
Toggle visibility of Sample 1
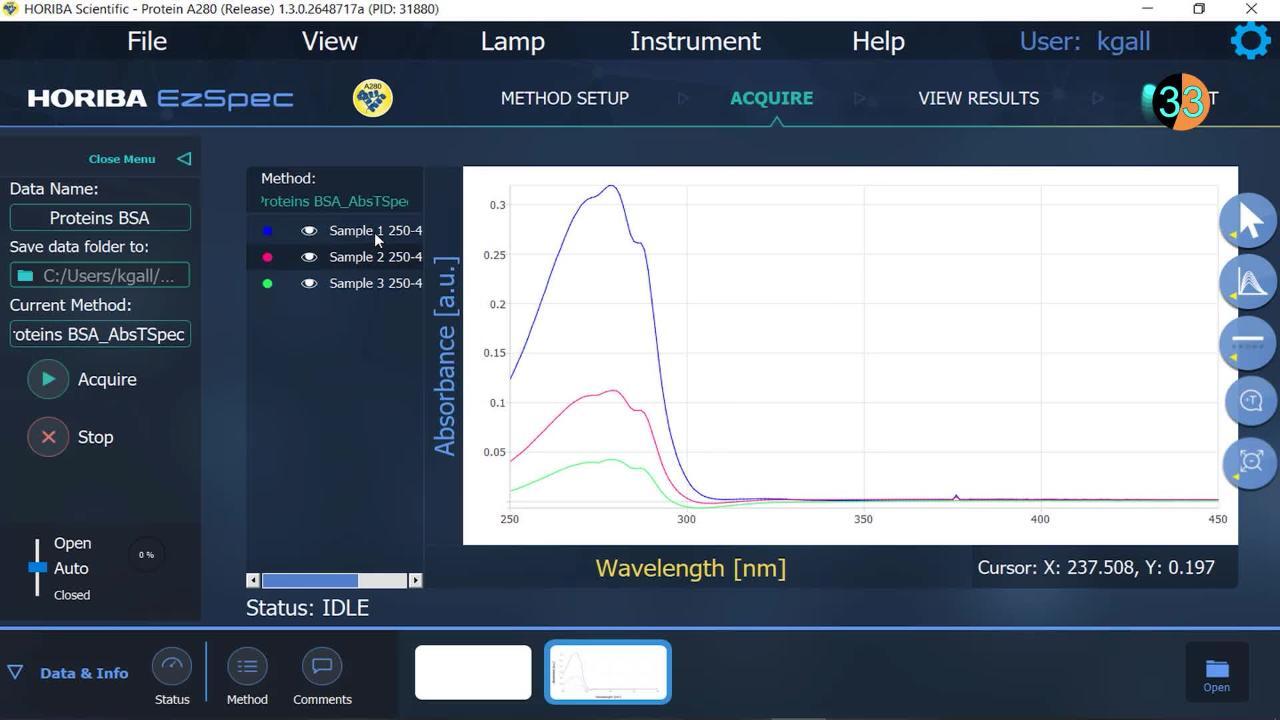(309, 231)
